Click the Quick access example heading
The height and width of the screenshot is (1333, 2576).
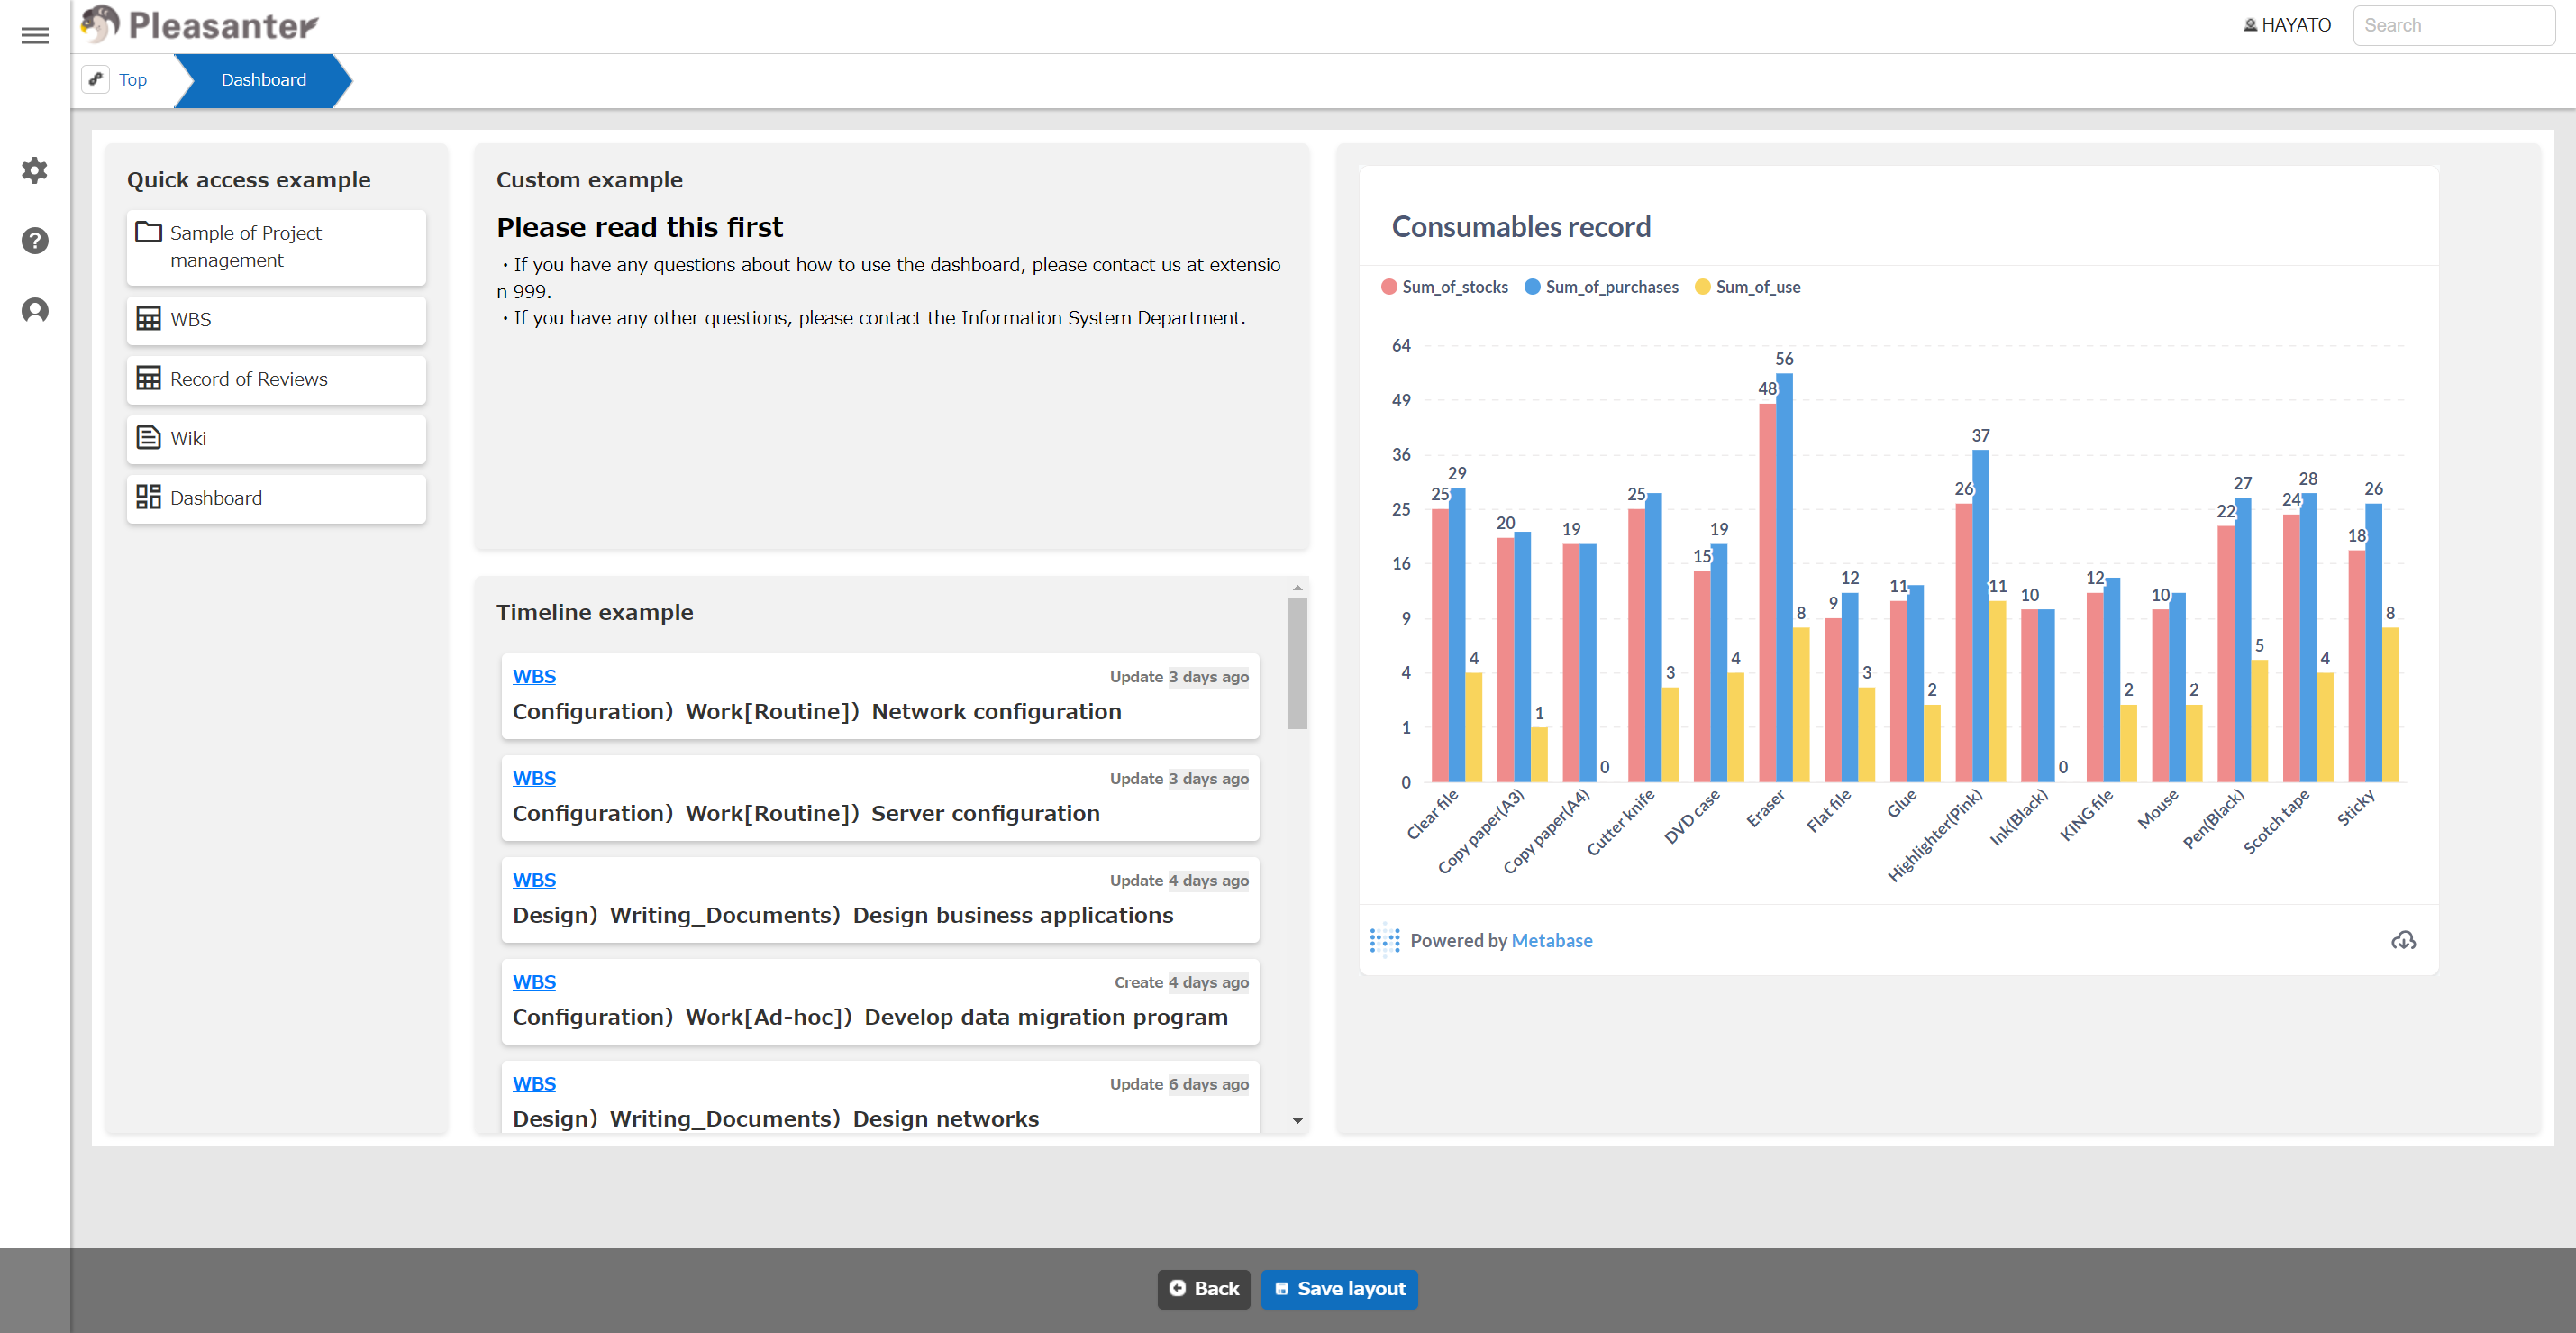(249, 180)
